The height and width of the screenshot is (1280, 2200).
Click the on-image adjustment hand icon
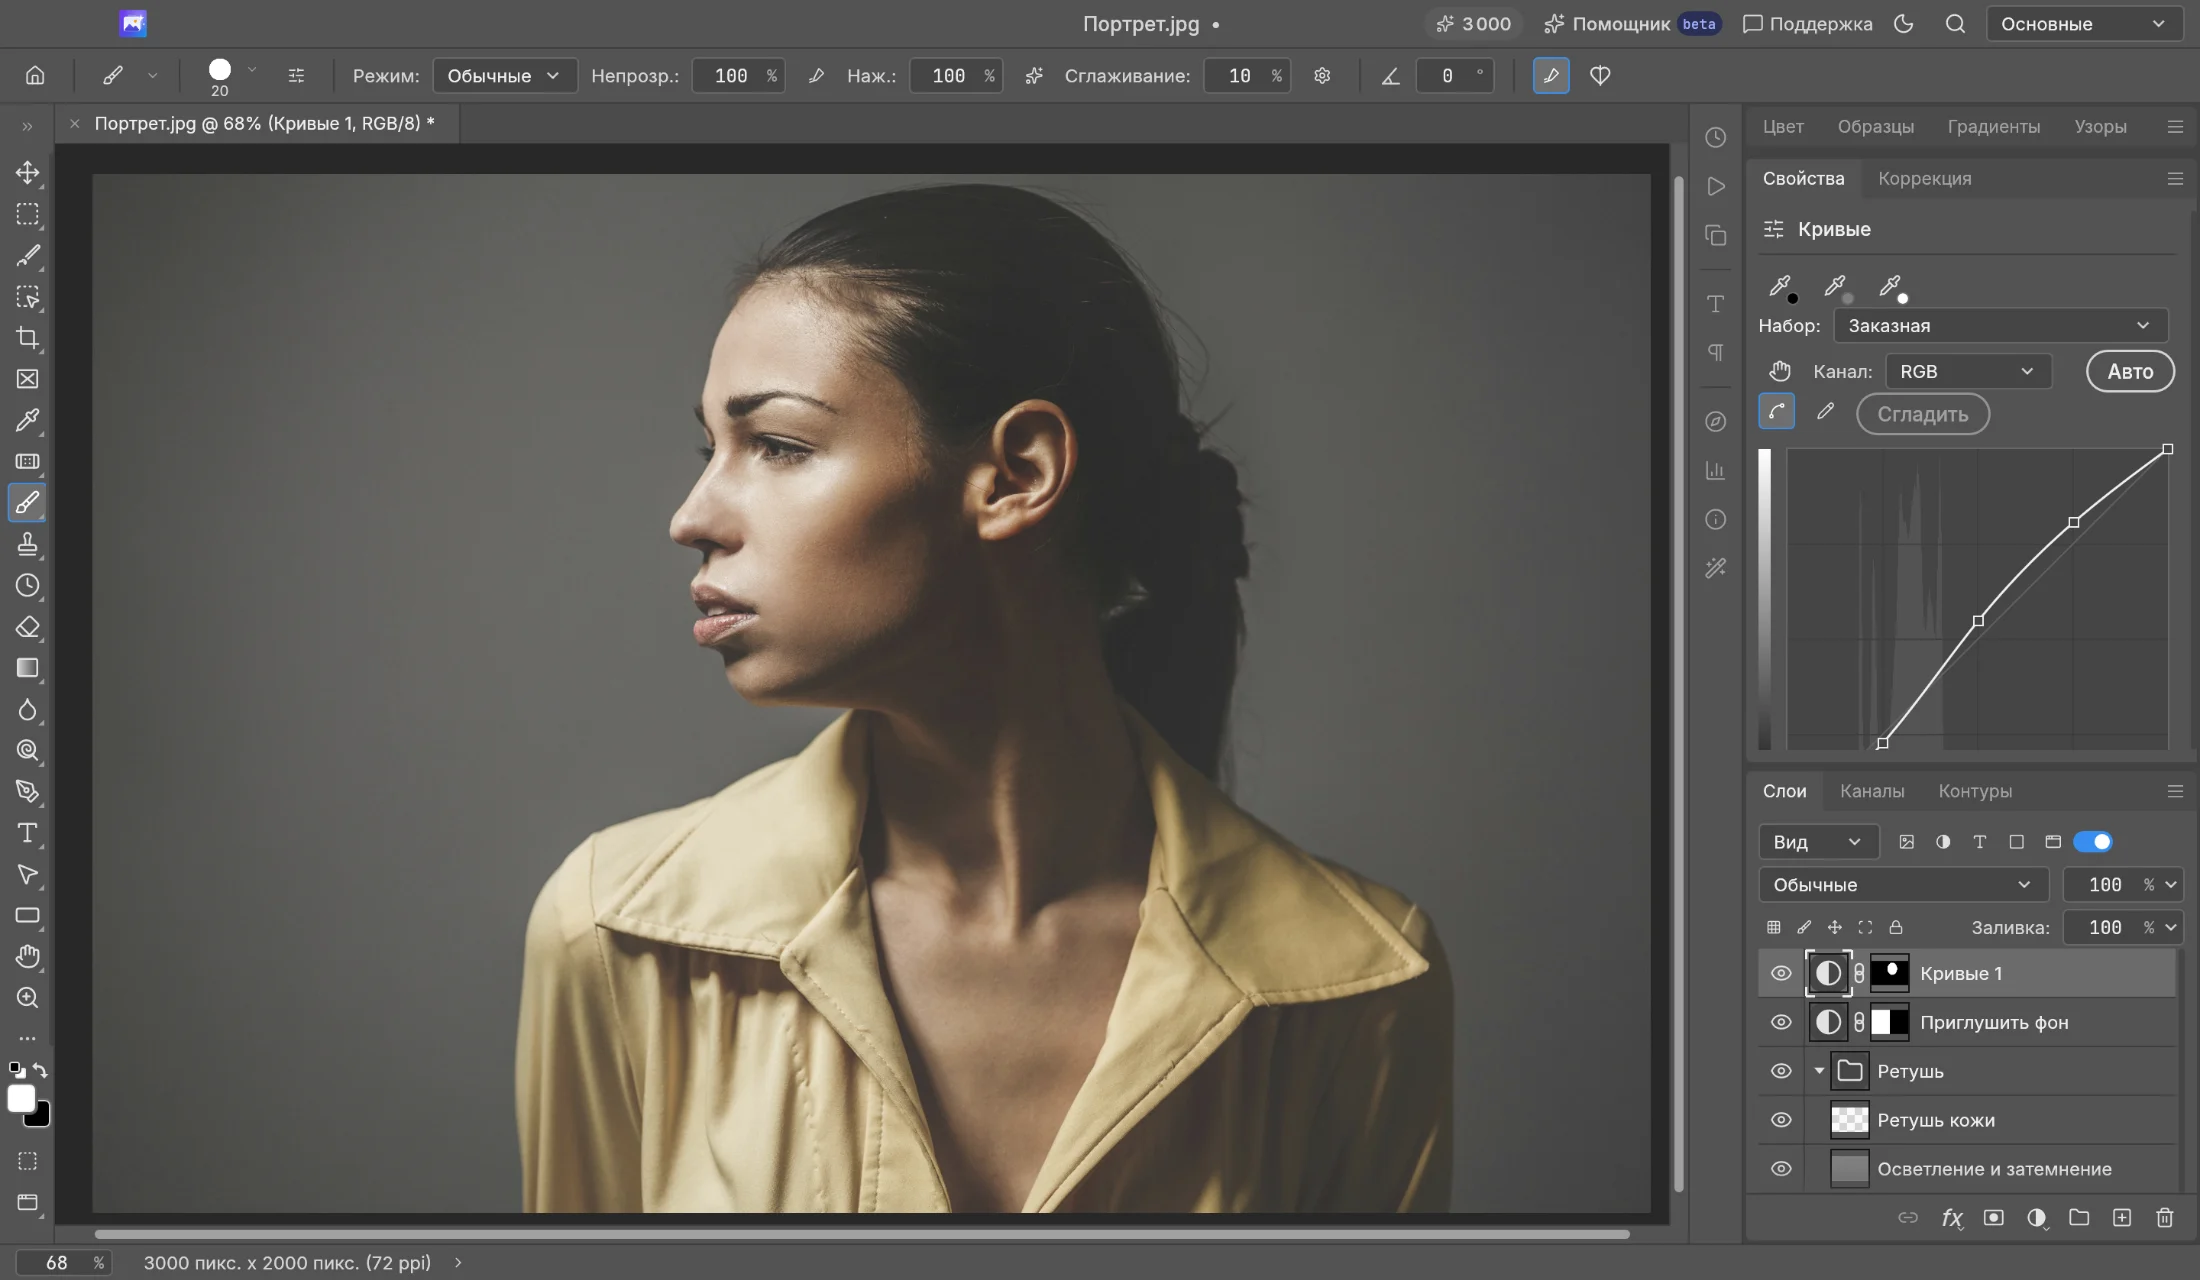click(x=1779, y=371)
